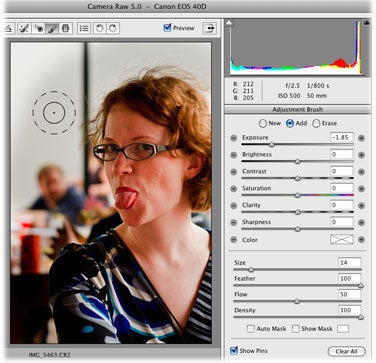Image resolution: width=376 pixels, height=363 pixels.
Task: Click the Saturation slider handle
Action: pos(298,195)
